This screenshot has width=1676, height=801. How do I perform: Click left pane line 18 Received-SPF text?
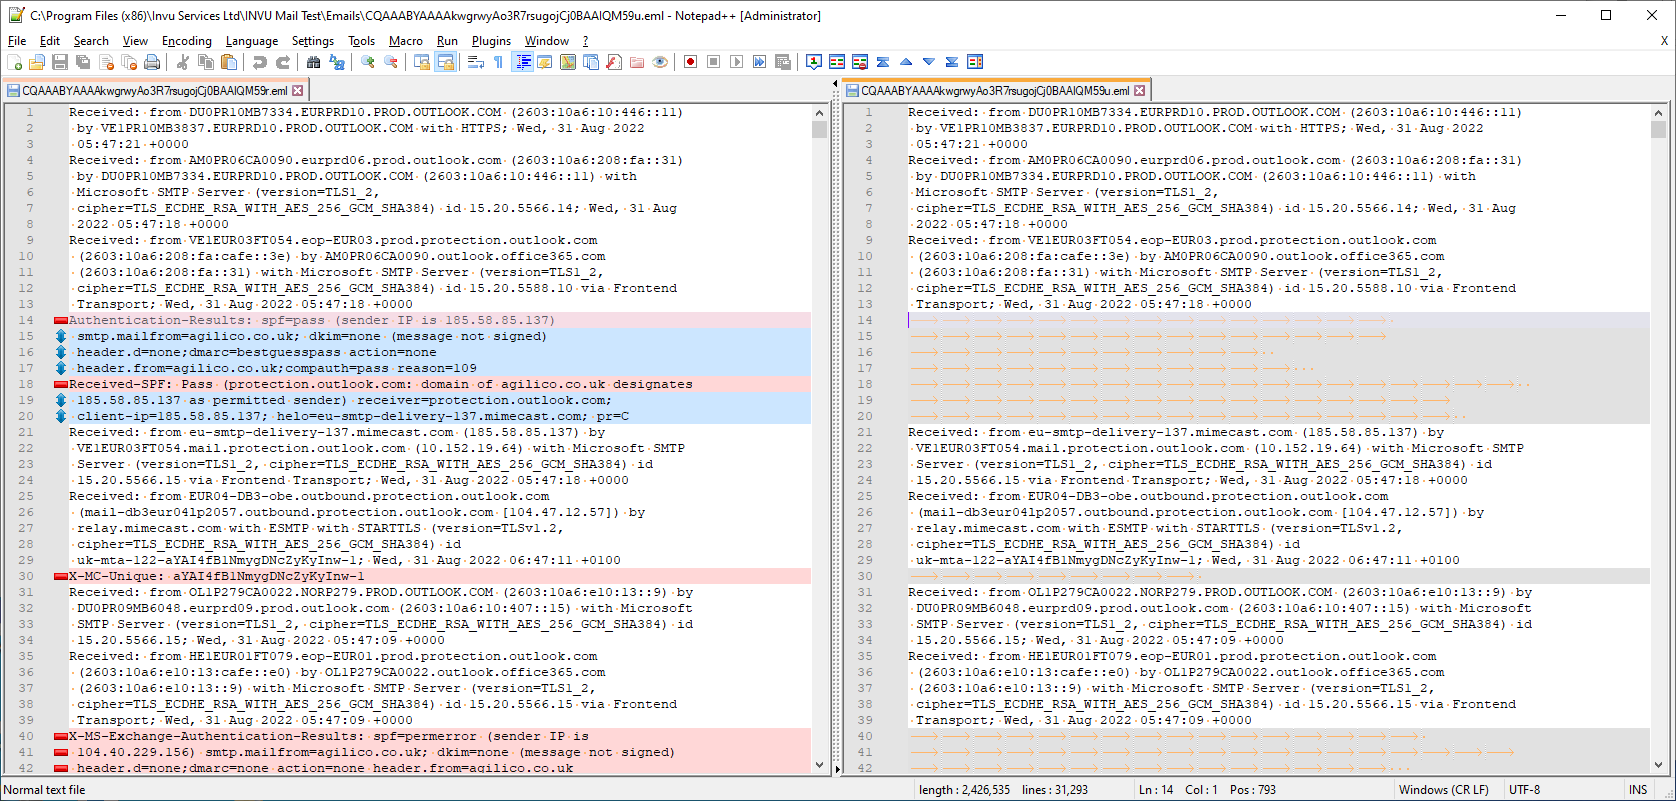[380, 384]
